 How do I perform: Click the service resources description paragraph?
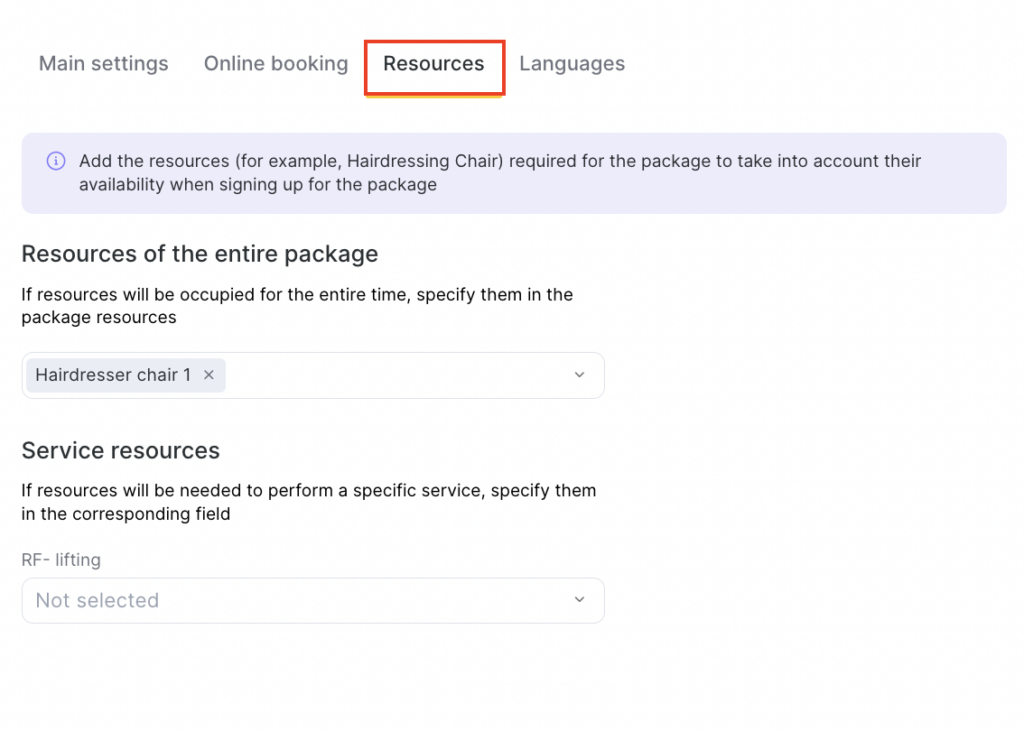(x=308, y=502)
